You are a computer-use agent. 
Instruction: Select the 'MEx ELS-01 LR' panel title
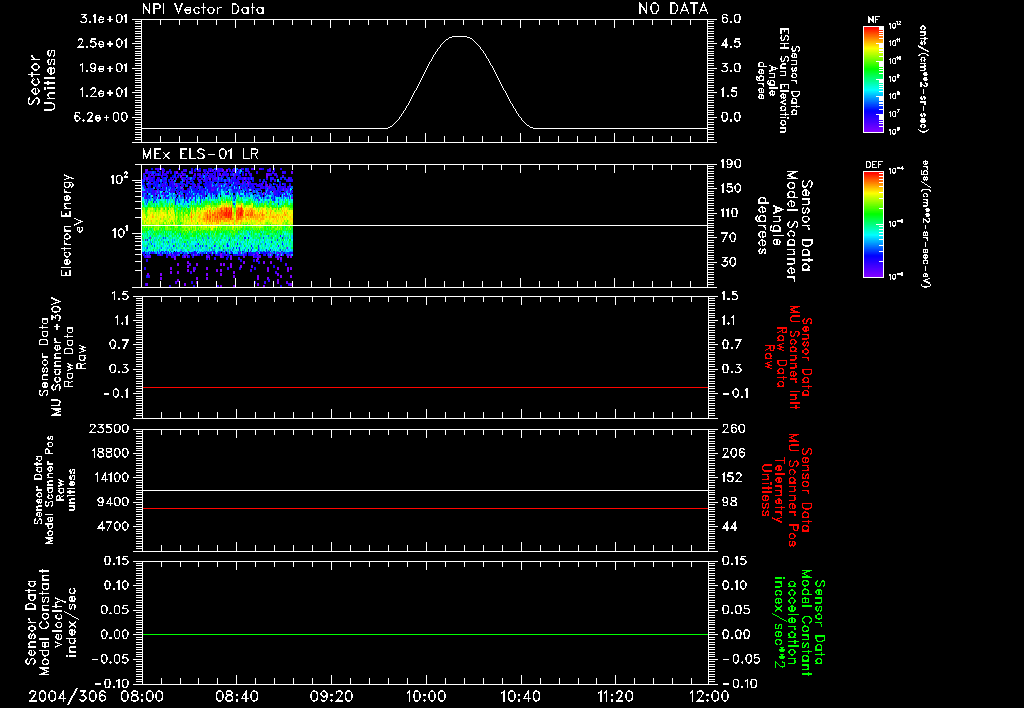tap(200, 154)
